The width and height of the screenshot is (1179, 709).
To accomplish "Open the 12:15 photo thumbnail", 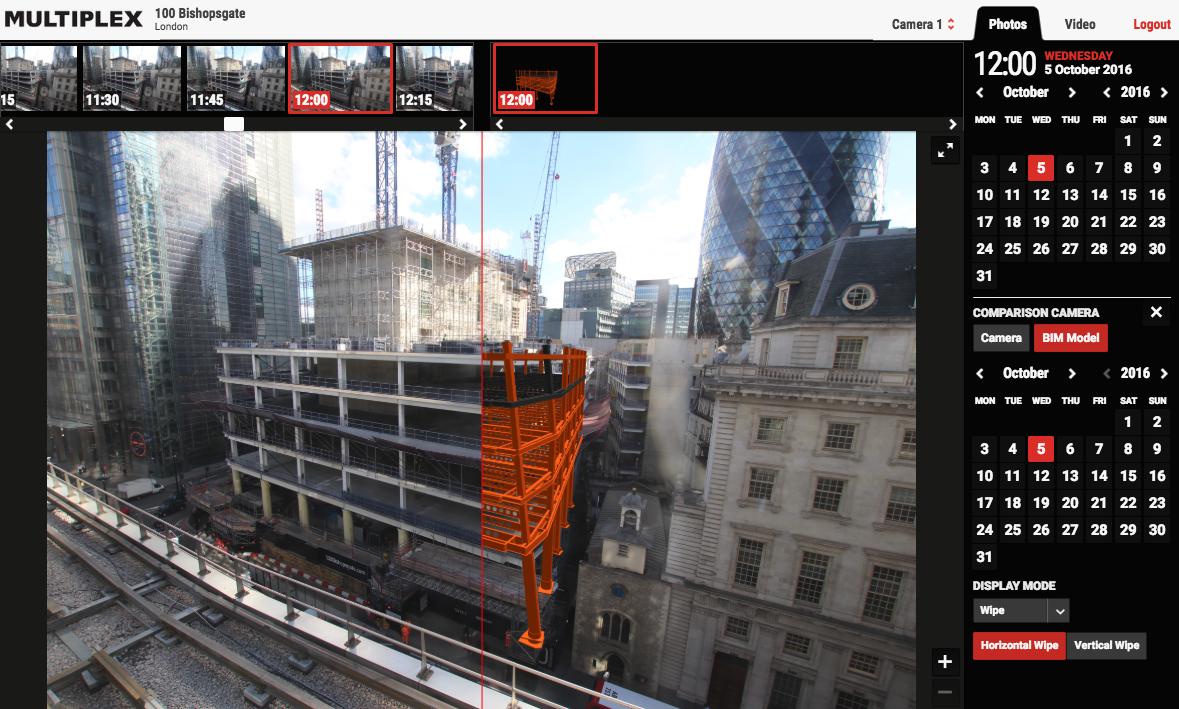I will (435, 78).
